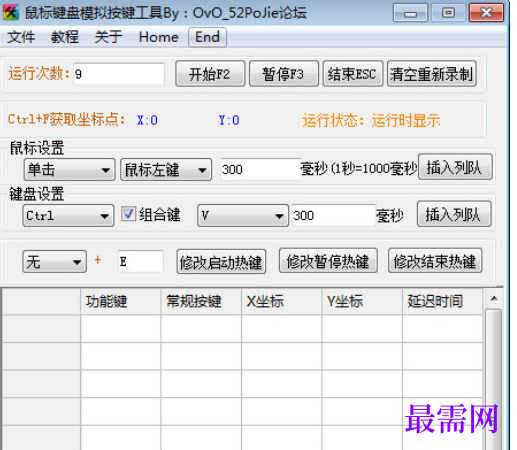This screenshot has height=450, width=517.
Task: Click the hotkey letter E field
Action: (141, 261)
